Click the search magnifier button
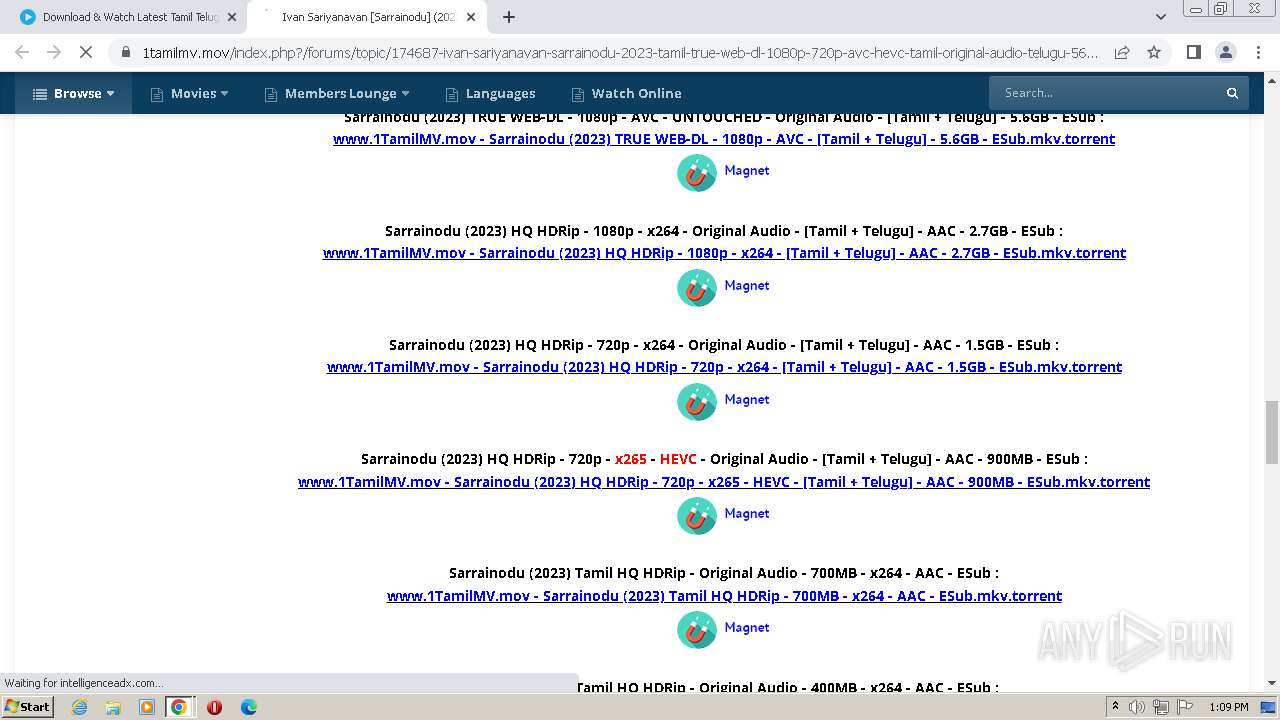The image size is (1280, 720). click(1232, 93)
